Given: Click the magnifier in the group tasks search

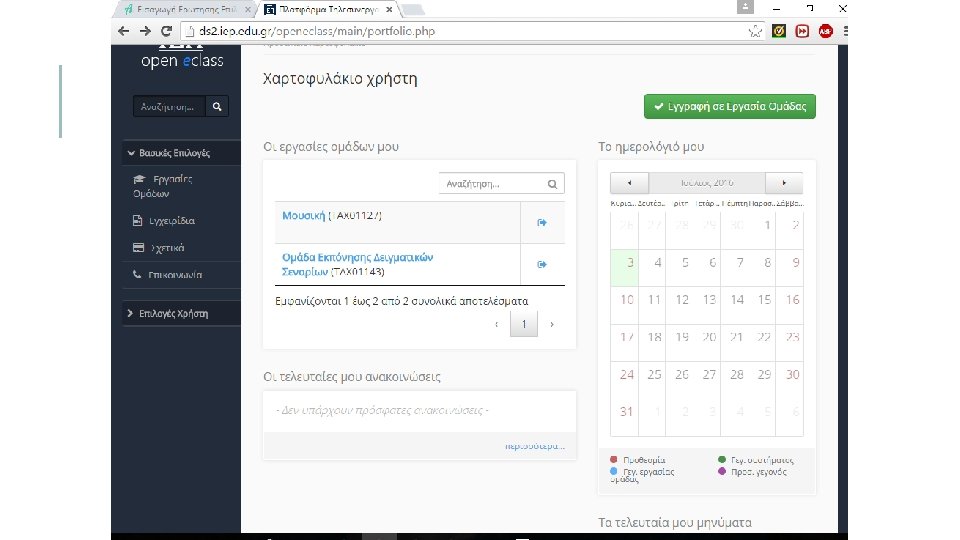Looking at the screenshot, I should pyautogui.click(x=552, y=184).
